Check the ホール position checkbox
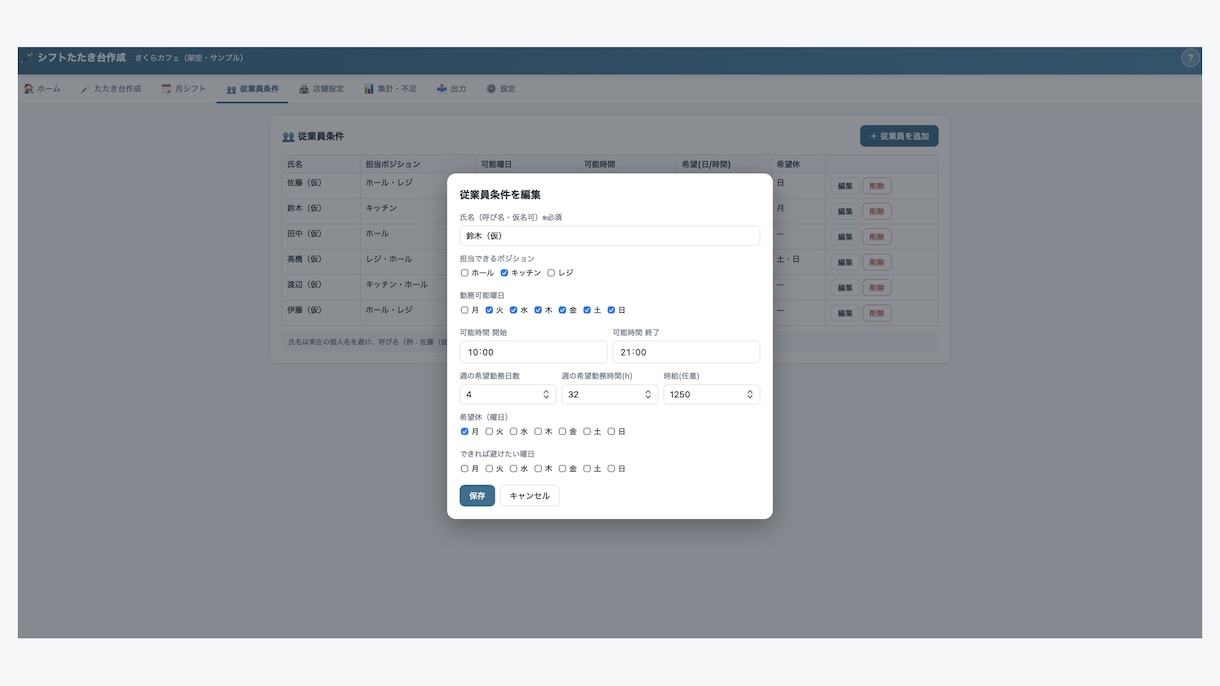1220x686 pixels. pos(464,273)
